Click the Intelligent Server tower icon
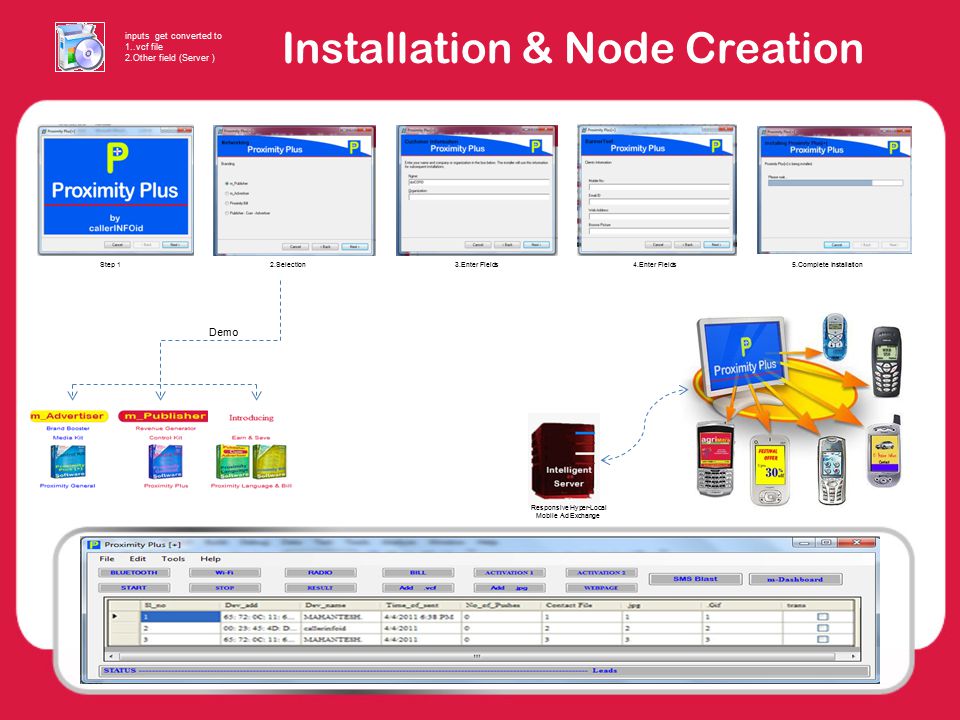 563,460
